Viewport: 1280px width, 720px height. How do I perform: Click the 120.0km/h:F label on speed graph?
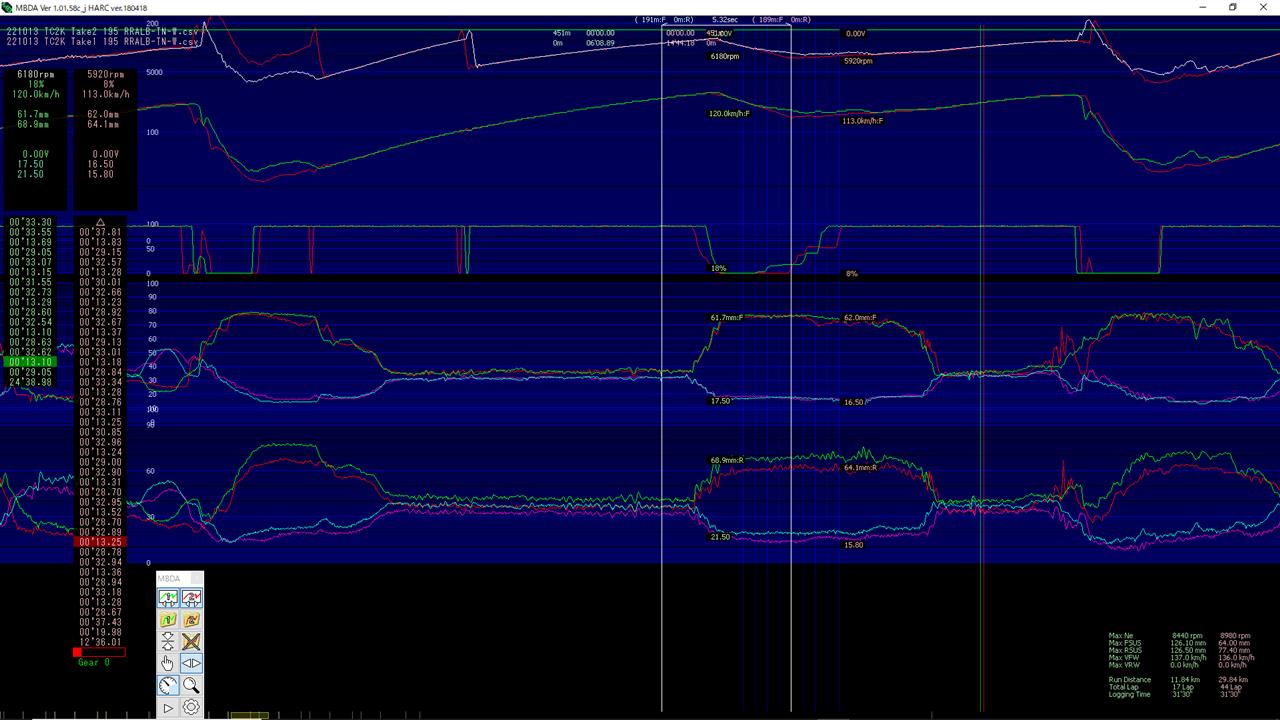pyautogui.click(x=729, y=114)
